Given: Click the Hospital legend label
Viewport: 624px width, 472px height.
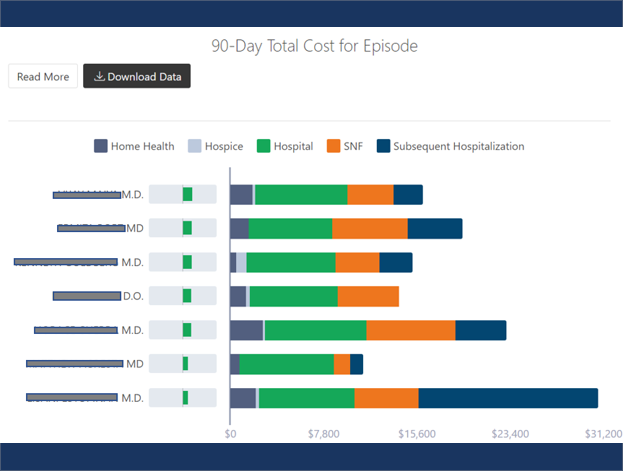Looking at the screenshot, I should [x=293, y=146].
